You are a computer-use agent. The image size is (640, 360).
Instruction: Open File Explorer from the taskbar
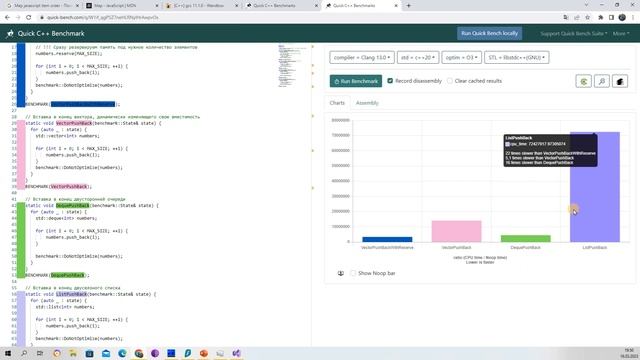[73, 353]
